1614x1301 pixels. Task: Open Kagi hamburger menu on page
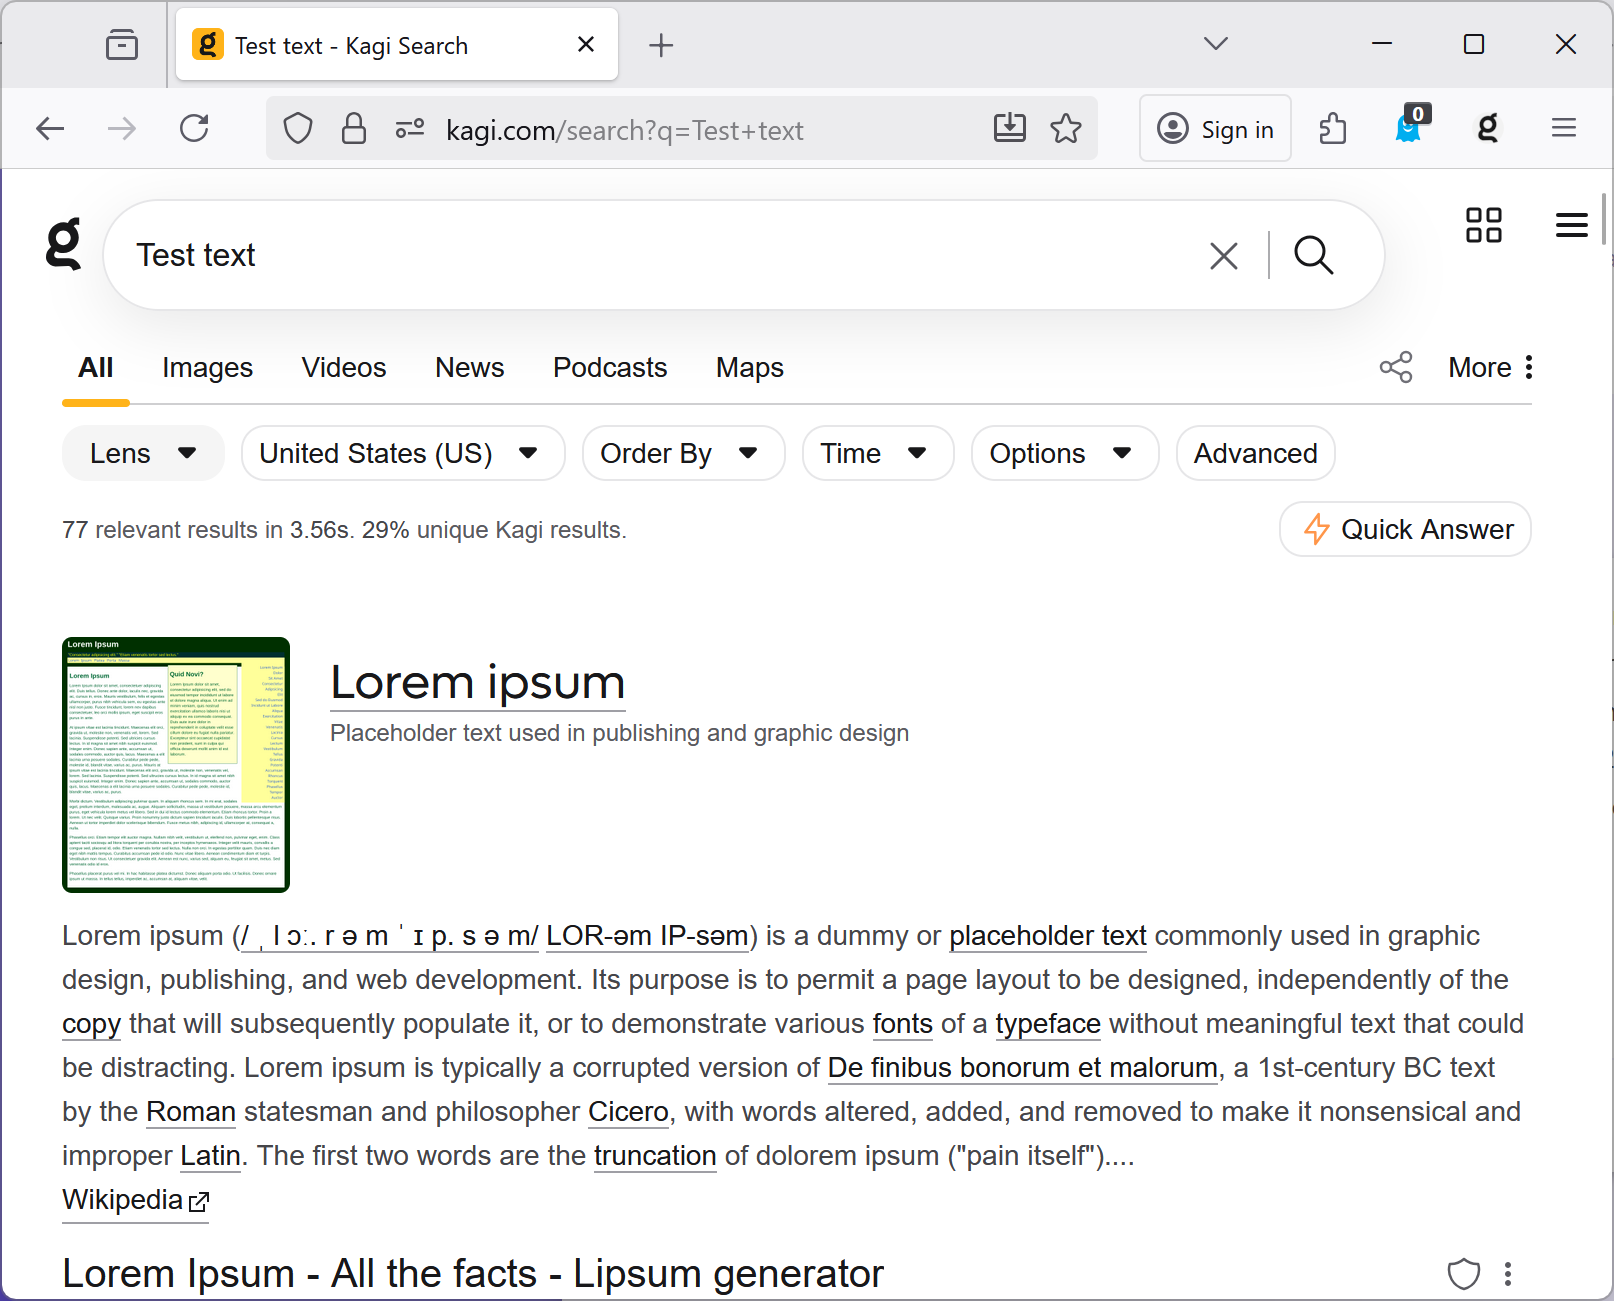1571,225
